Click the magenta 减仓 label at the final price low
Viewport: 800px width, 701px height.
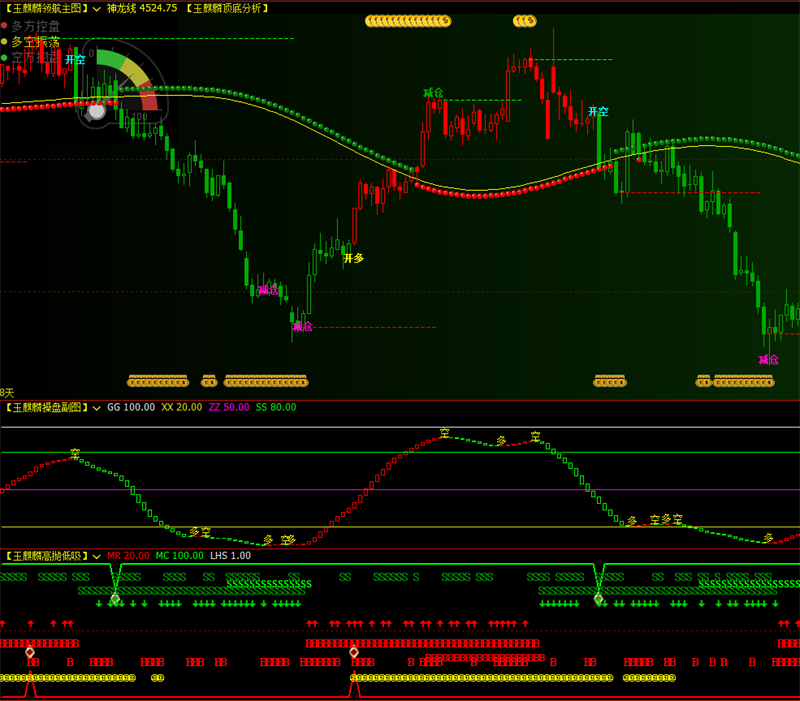pos(768,360)
